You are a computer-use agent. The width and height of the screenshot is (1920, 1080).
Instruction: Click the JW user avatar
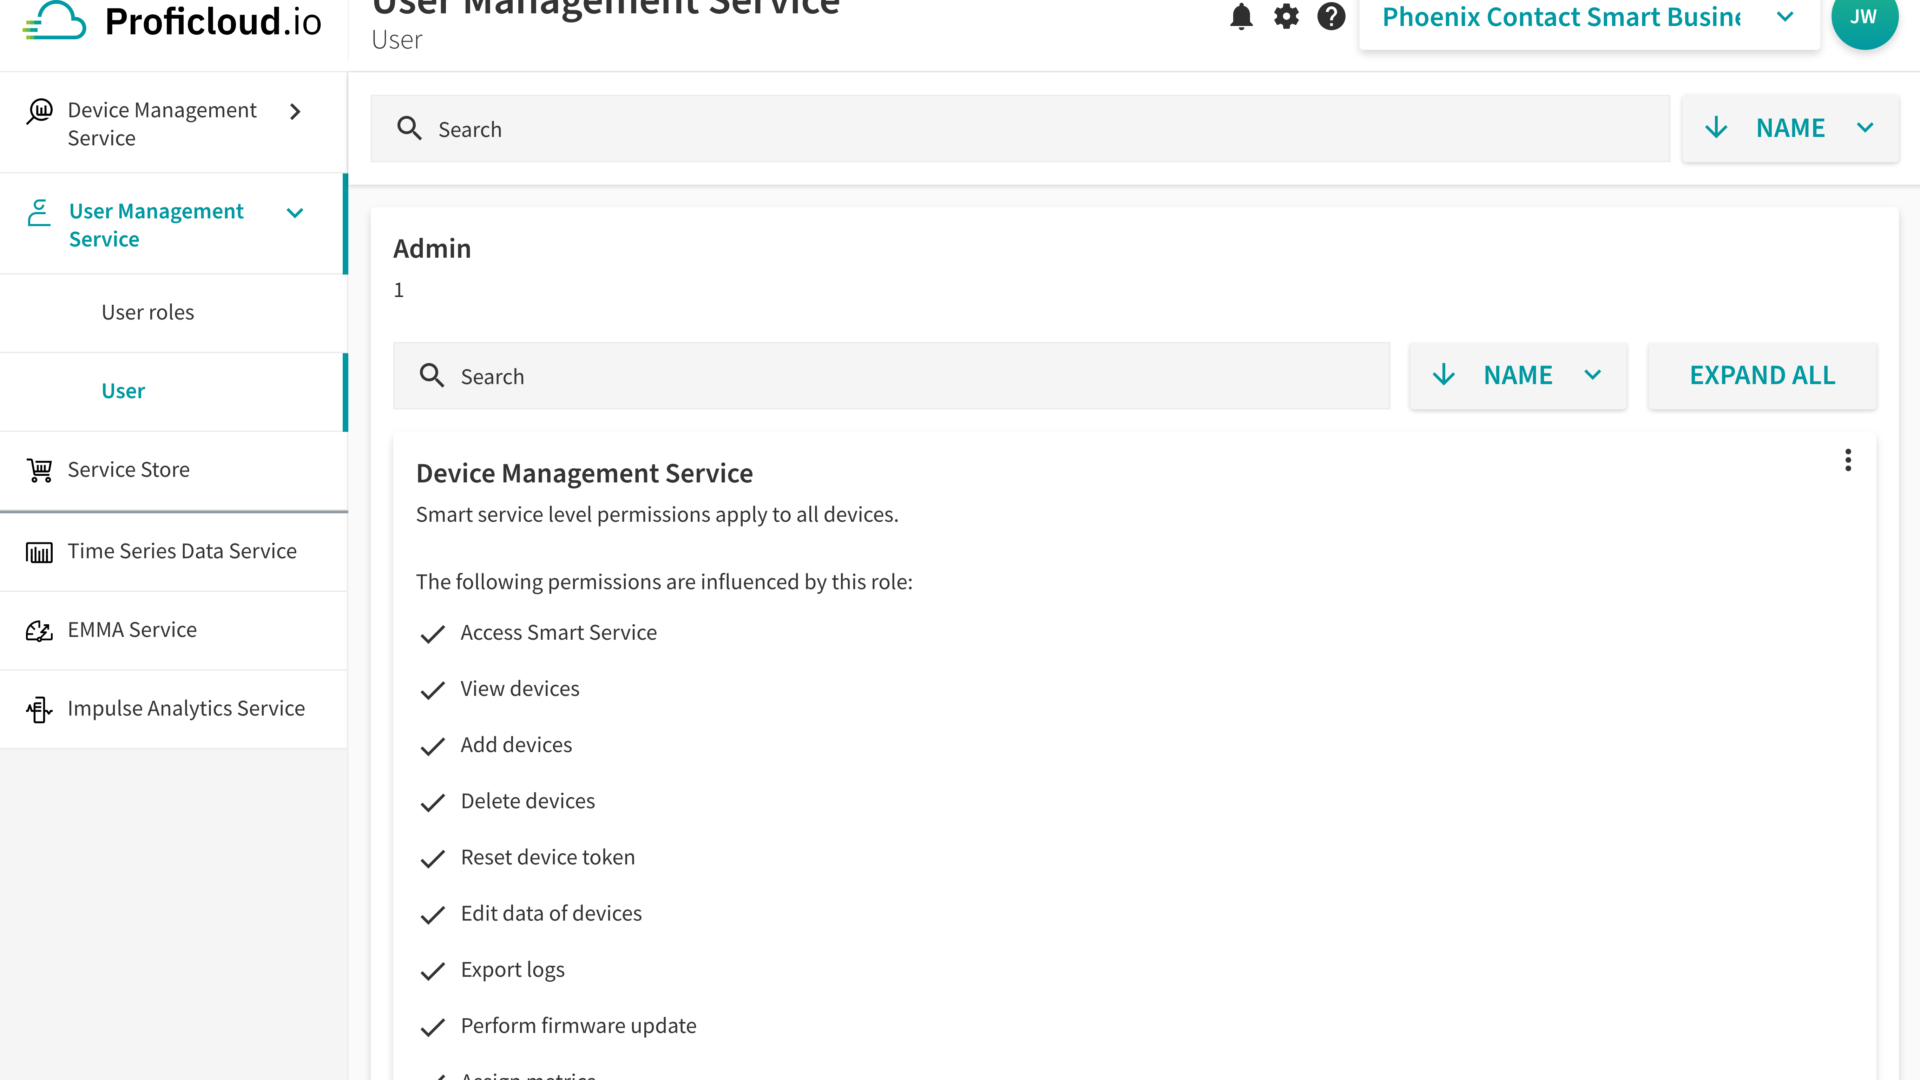(1864, 17)
